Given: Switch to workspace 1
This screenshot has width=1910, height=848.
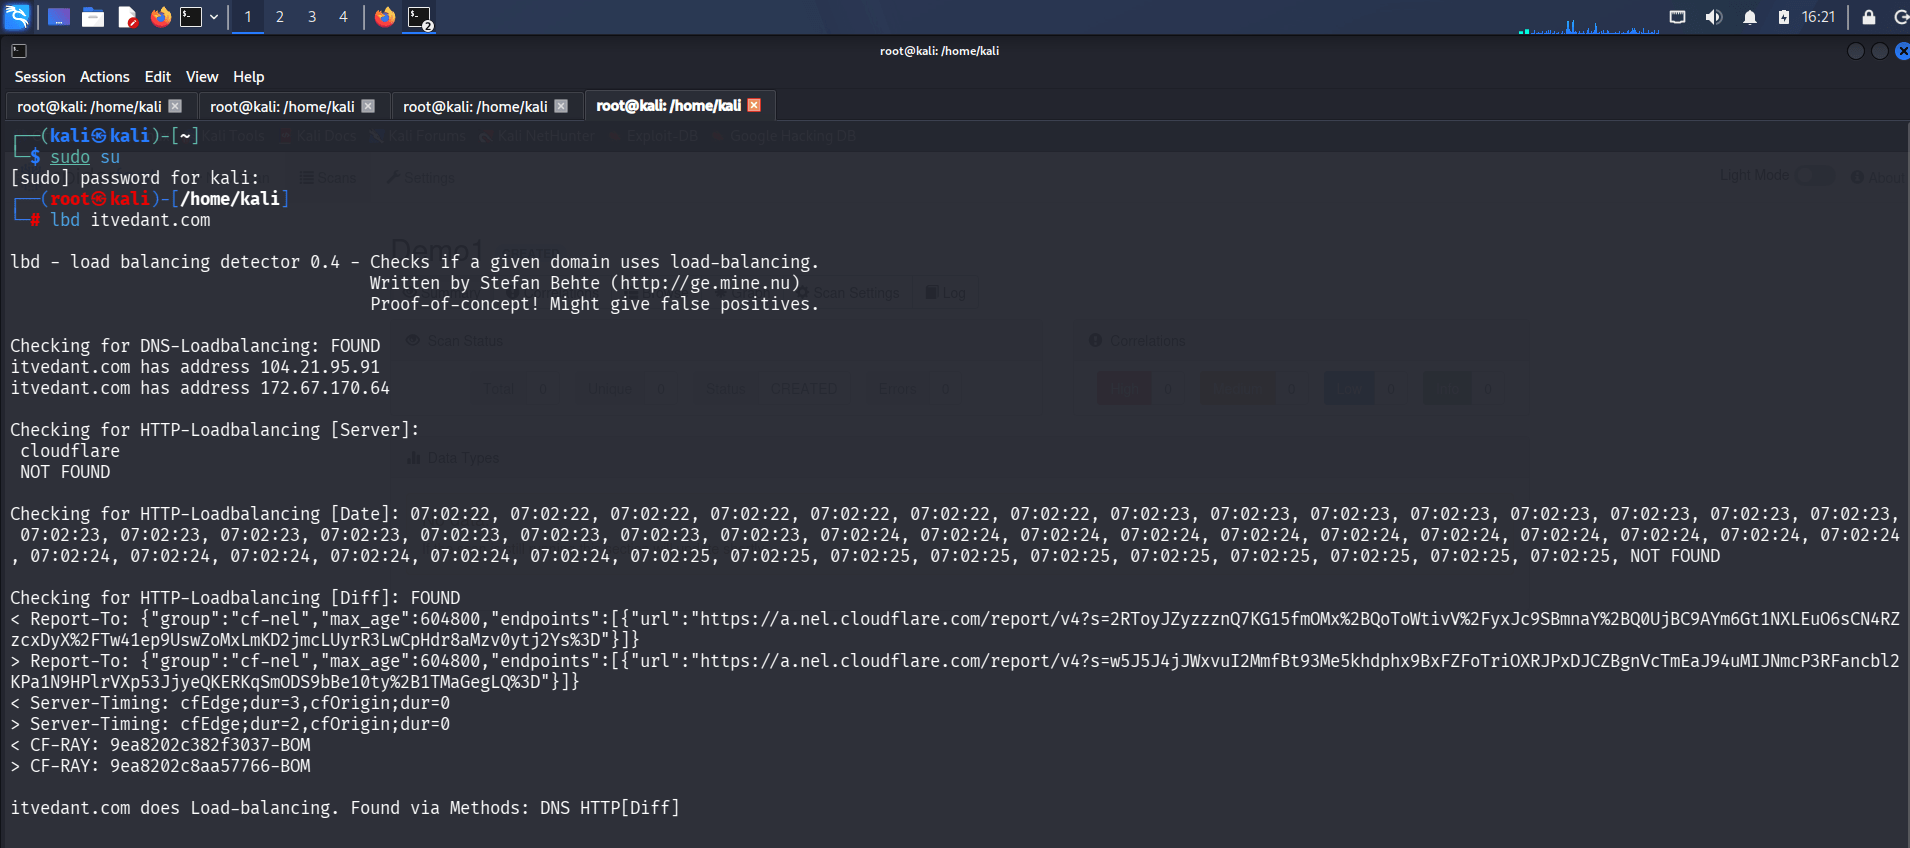Looking at the screenshot, I should coord(248,17).
